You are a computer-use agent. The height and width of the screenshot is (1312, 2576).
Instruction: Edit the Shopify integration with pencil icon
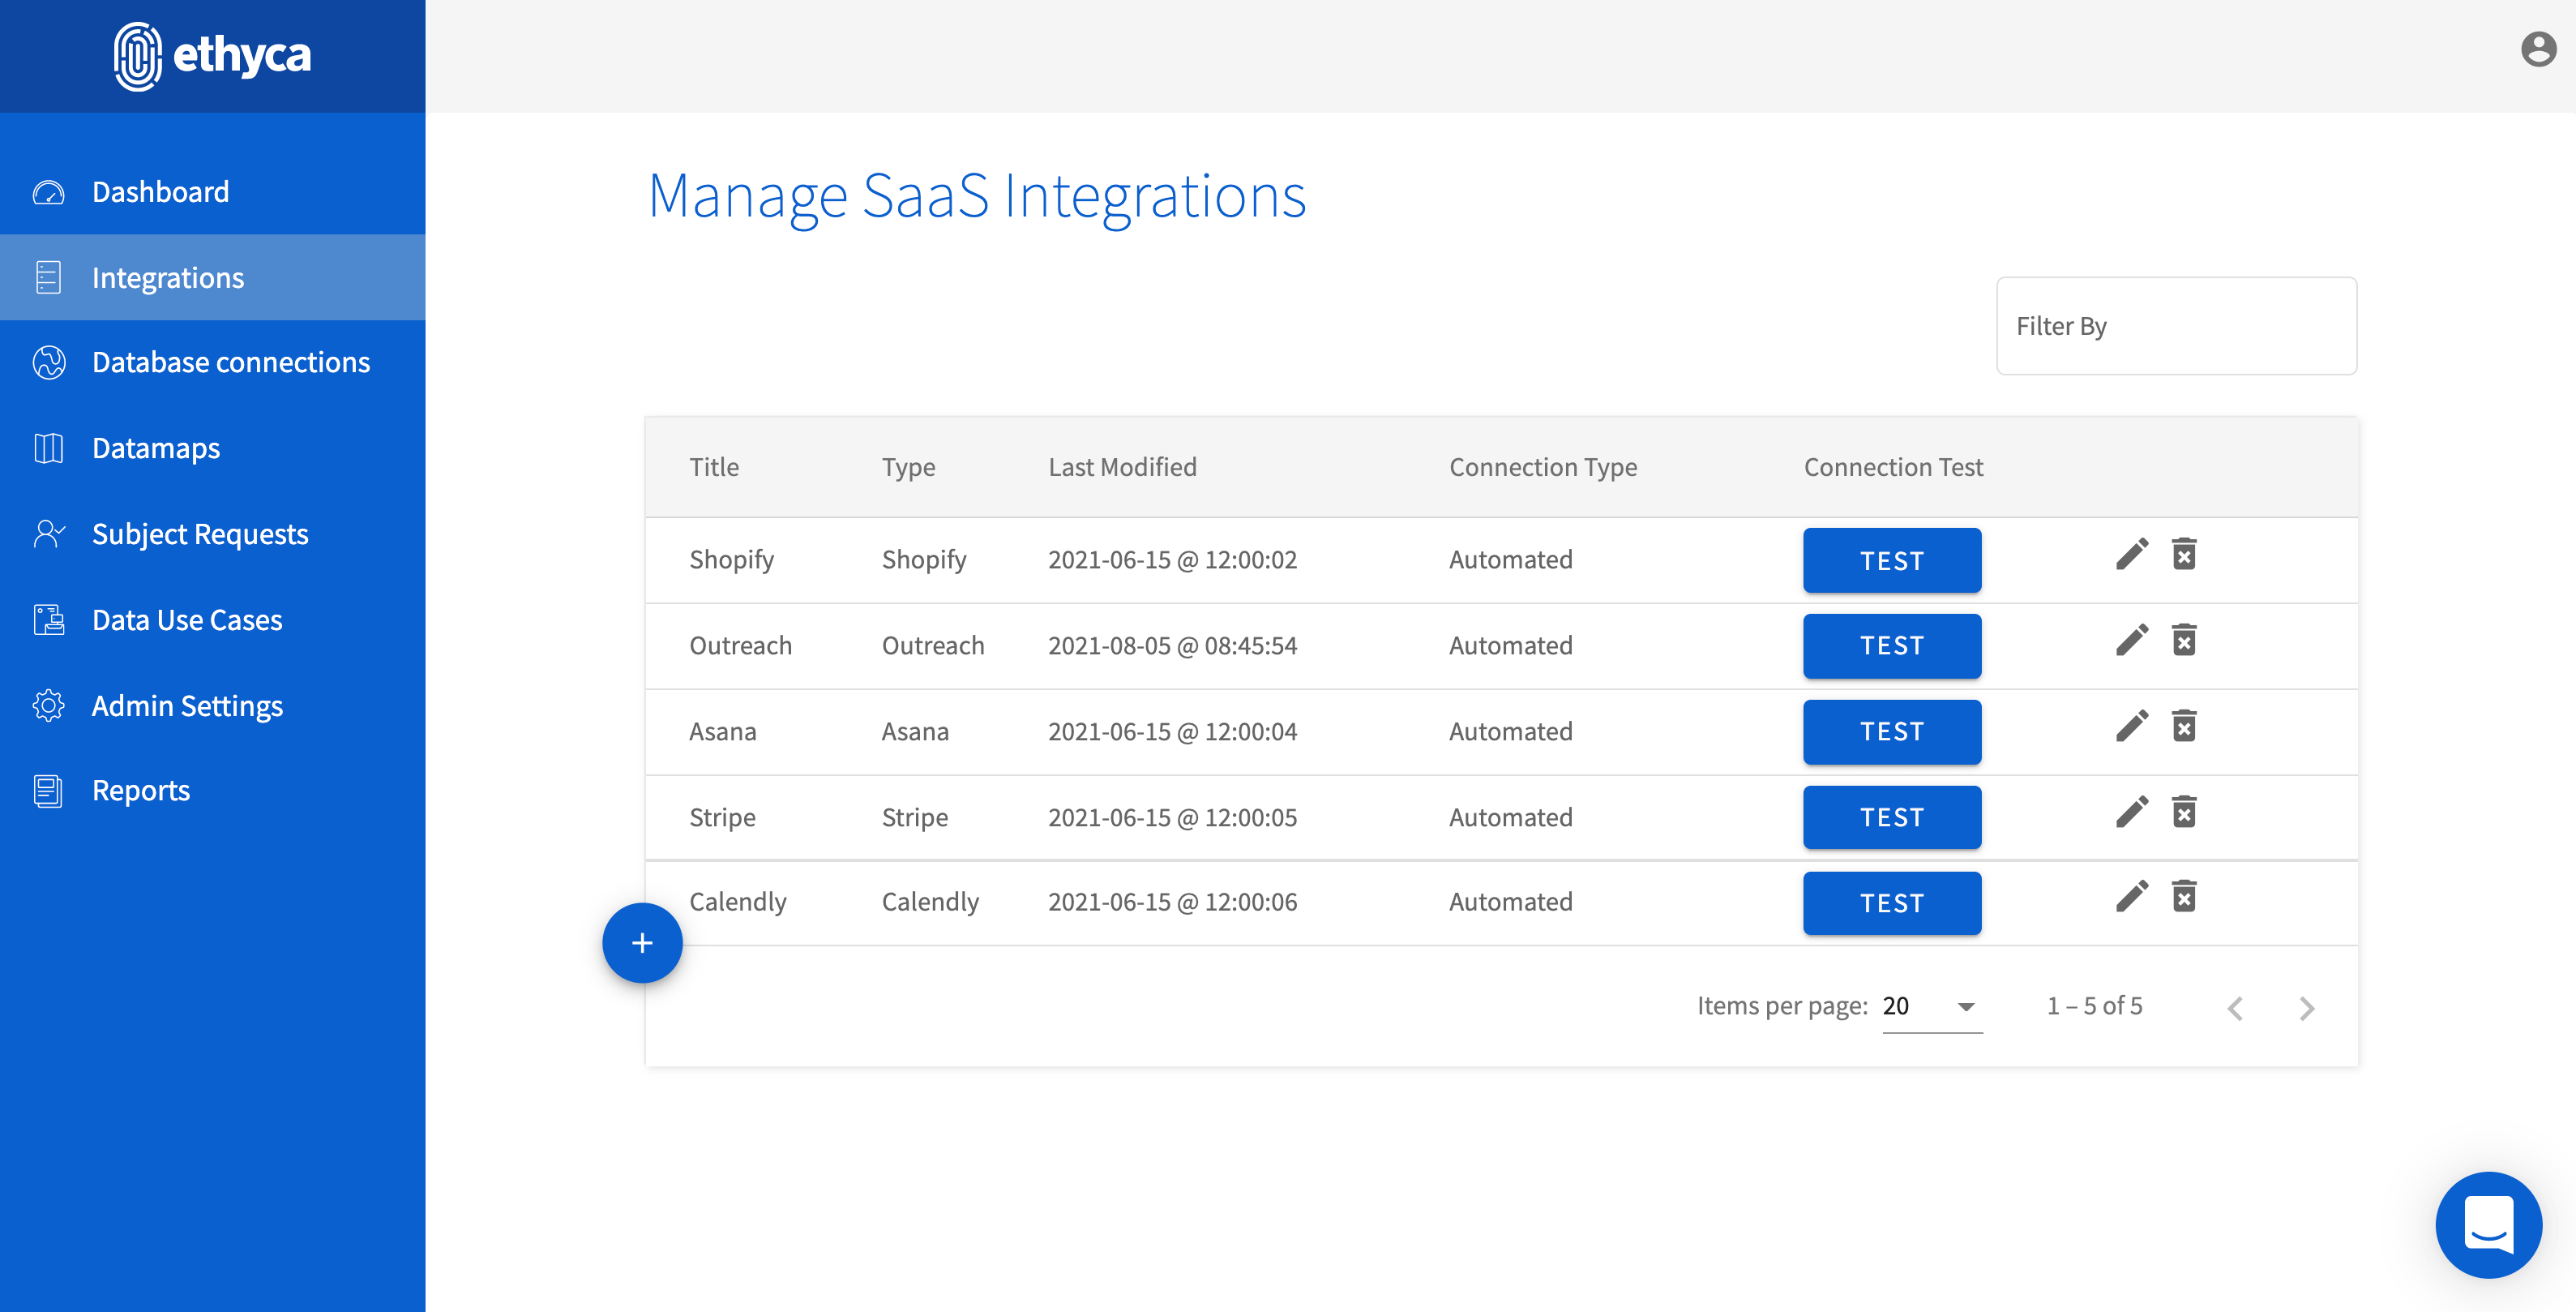tap(2131, 555)
